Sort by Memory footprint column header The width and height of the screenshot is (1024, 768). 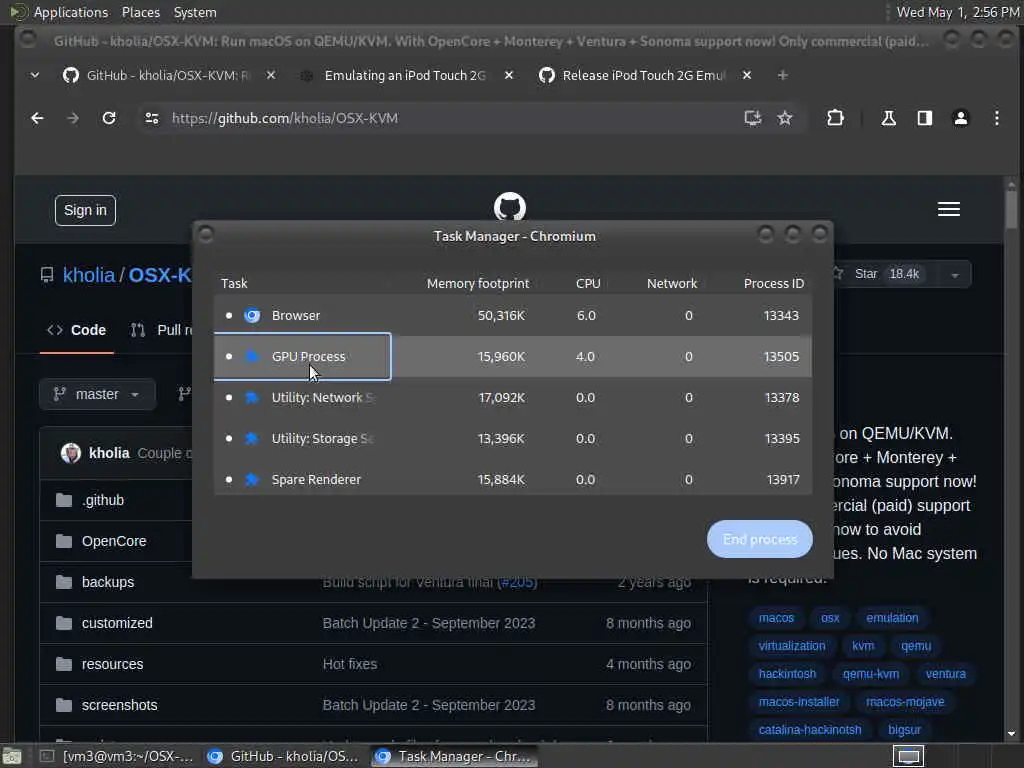pos(477,283)
